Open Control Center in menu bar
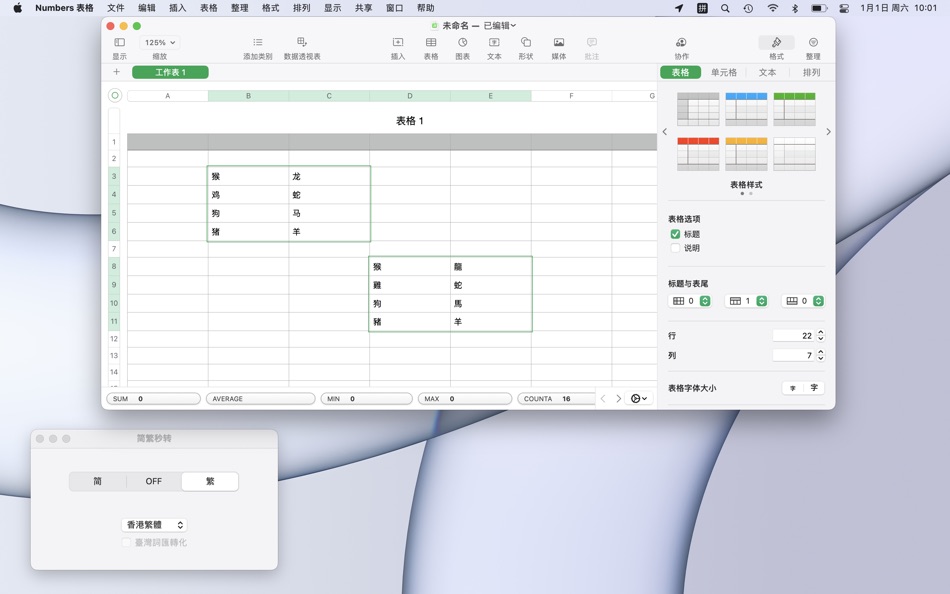The image size is (950, 594). point(844,8)
